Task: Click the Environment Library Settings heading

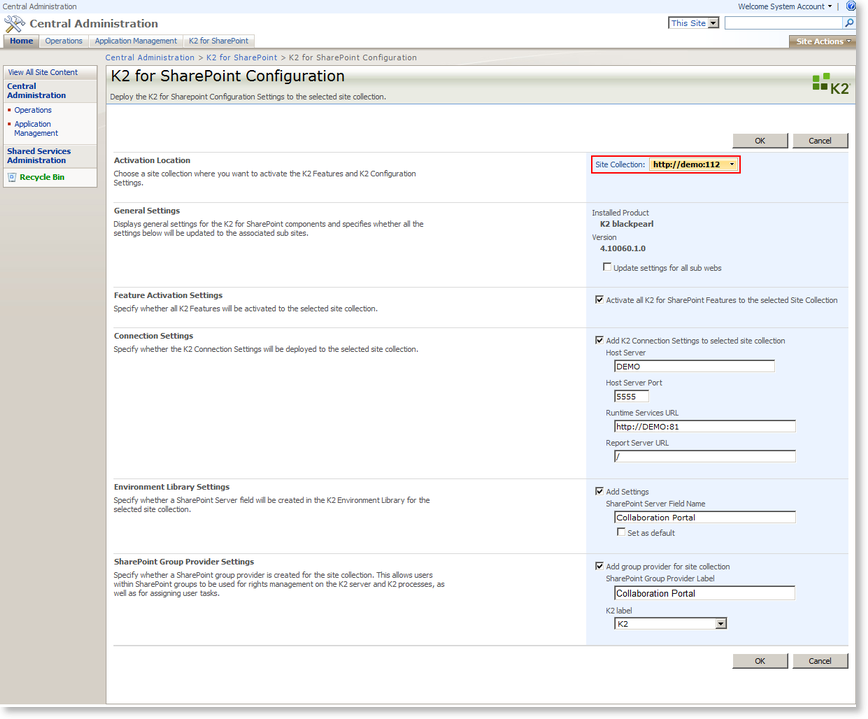Action: click(x=172, y=487)
